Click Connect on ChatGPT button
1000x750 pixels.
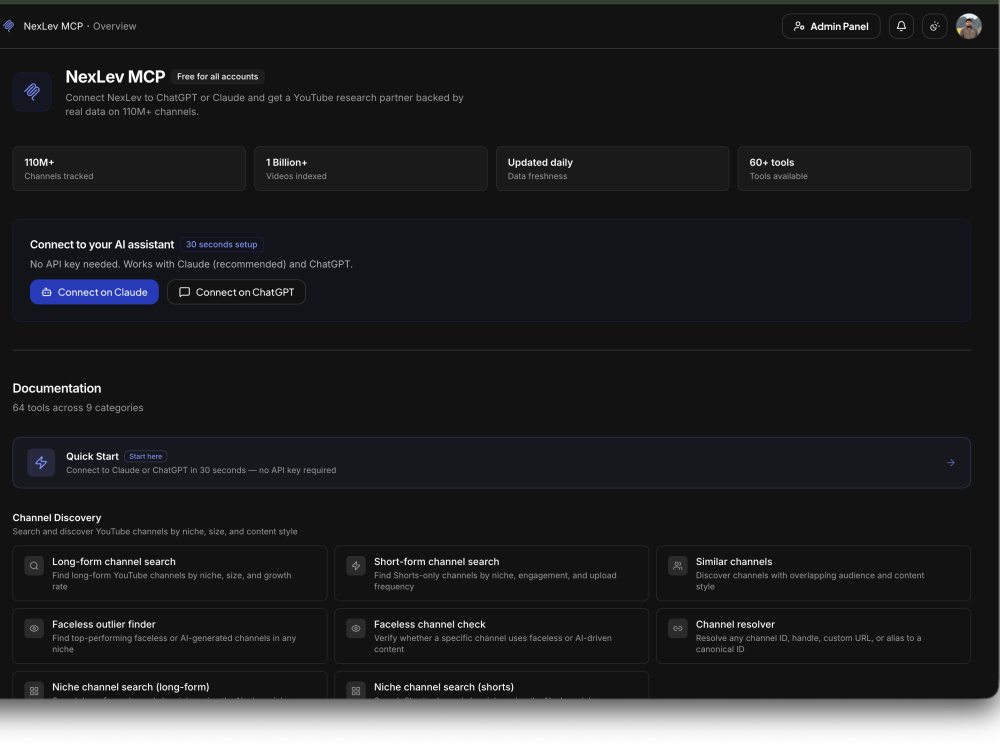(x=236, y=292)
